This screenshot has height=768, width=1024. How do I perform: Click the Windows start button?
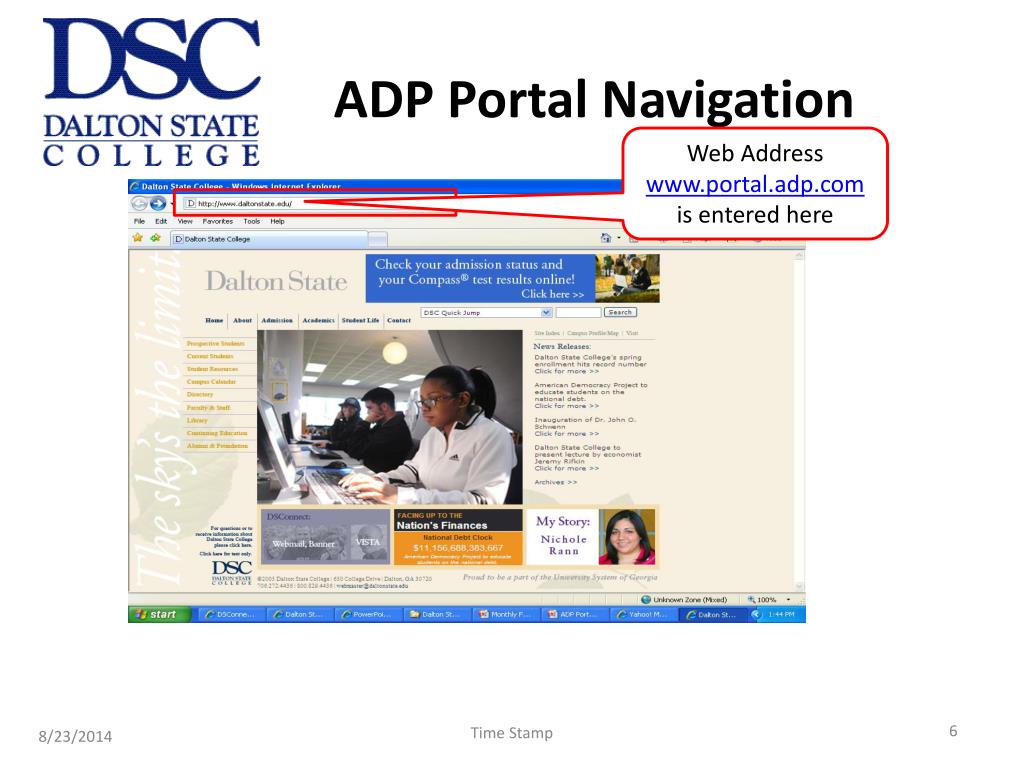point(159,615)
